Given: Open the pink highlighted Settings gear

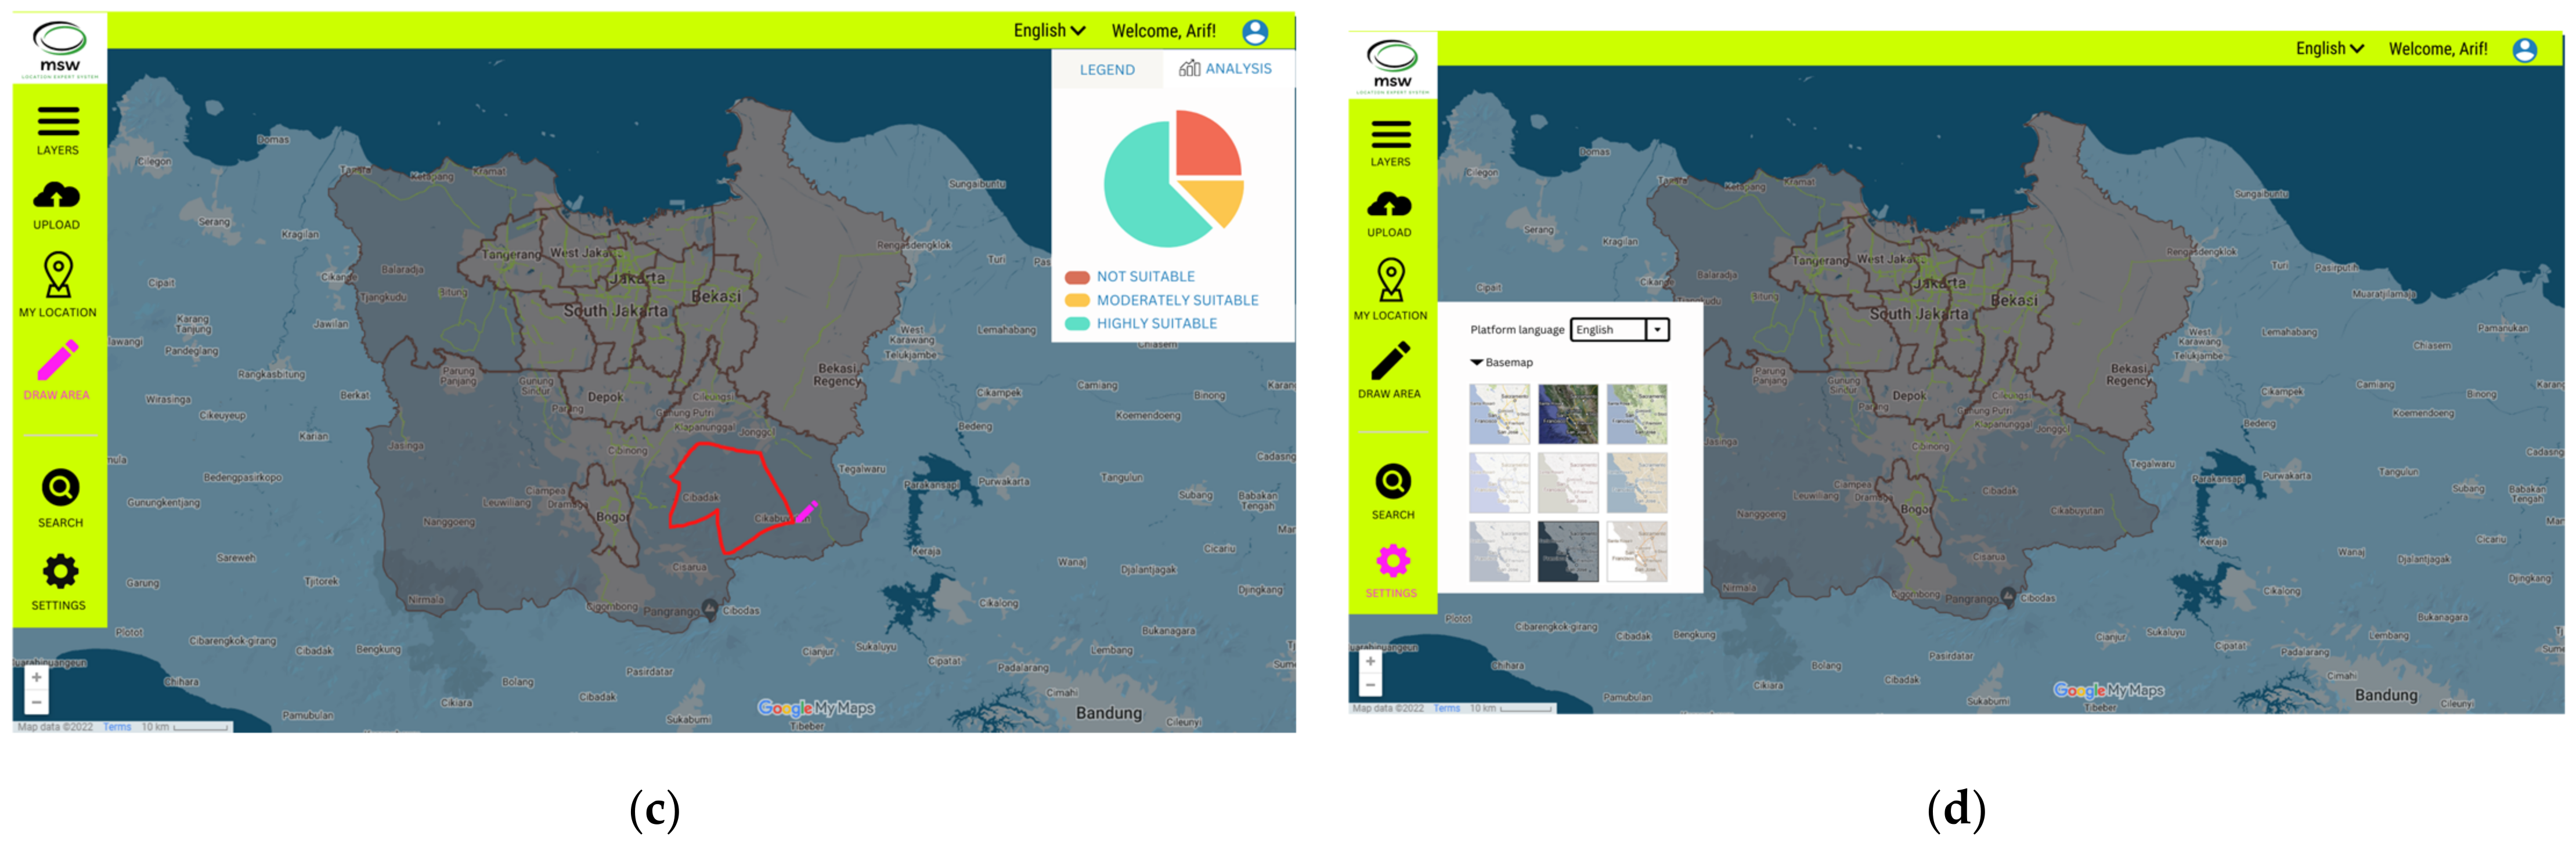Looking at the screenshot, I should (x=1392, y=561).
